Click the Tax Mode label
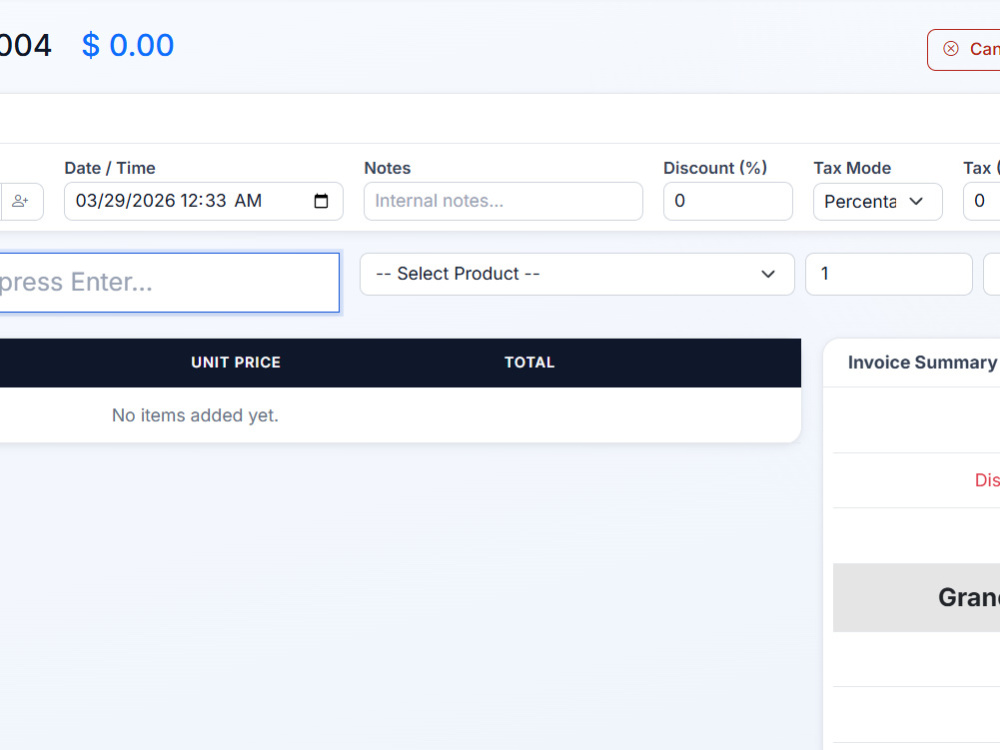The width and height of the screenshot is (1000, 750). pyautogui.click(x=852, y=168)
